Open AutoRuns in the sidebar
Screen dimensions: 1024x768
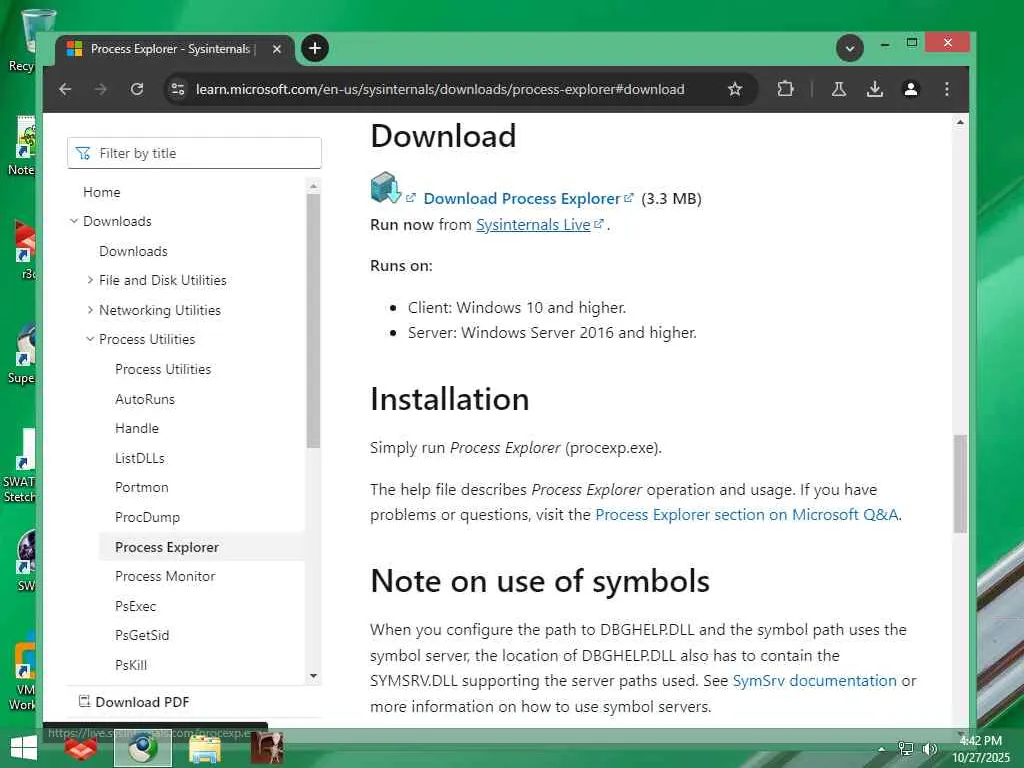point(145,399)
